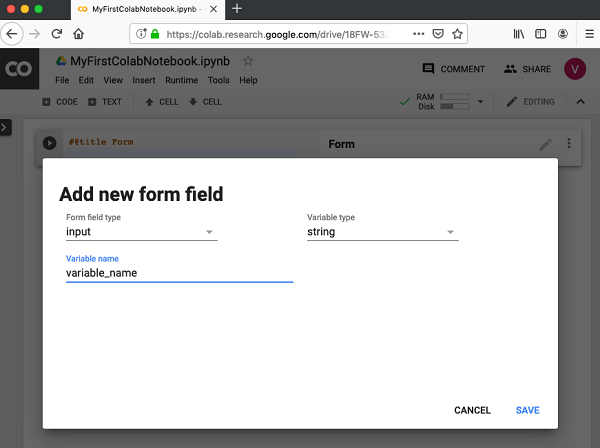Click the connected green check mark

click(x=405, y=102)
